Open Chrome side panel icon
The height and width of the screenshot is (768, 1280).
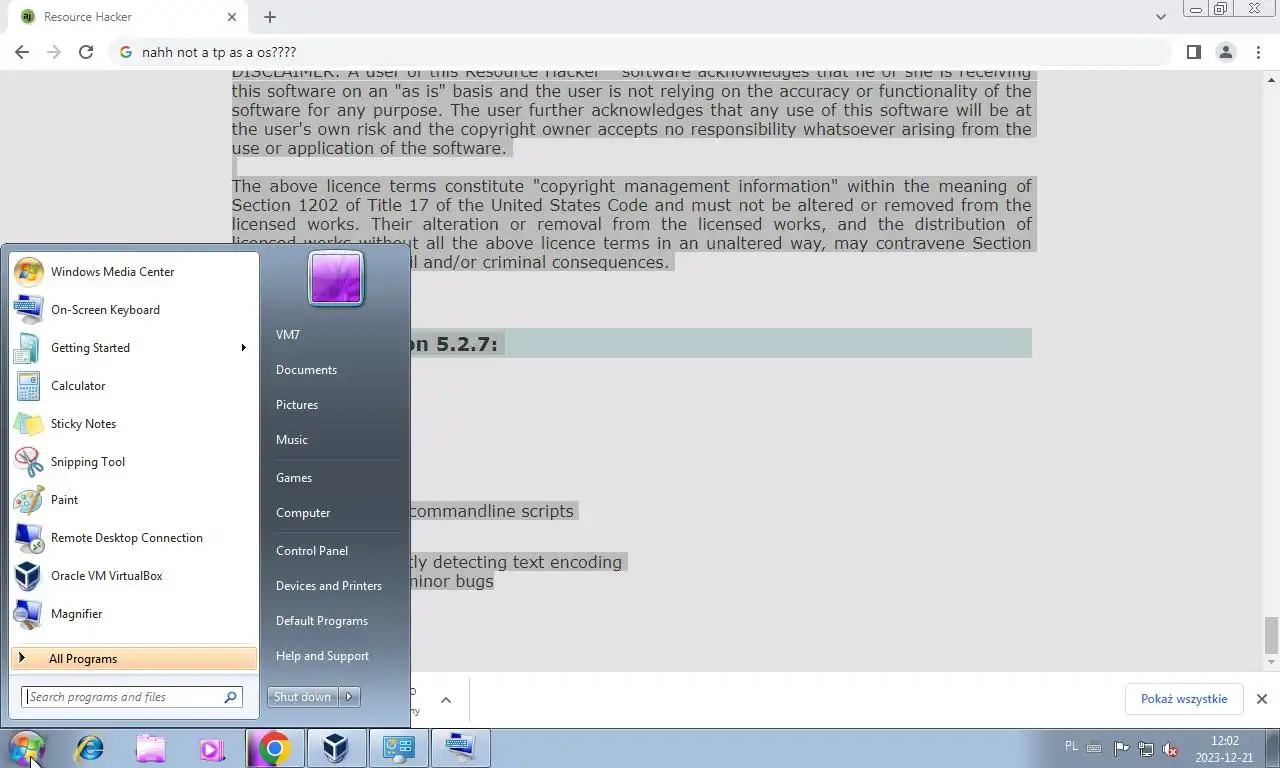point(1194,52)
